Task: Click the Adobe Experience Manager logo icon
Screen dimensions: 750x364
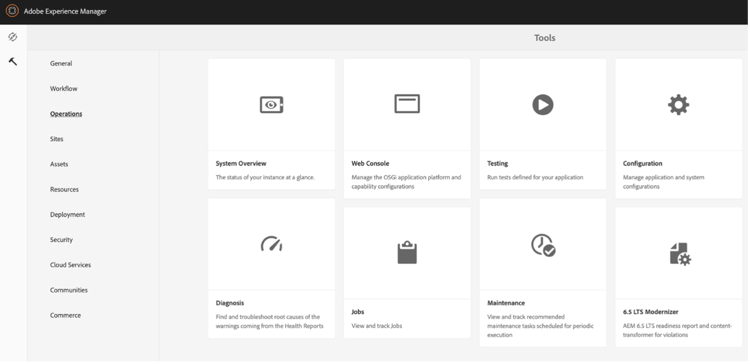Action: tap(12, 11)
